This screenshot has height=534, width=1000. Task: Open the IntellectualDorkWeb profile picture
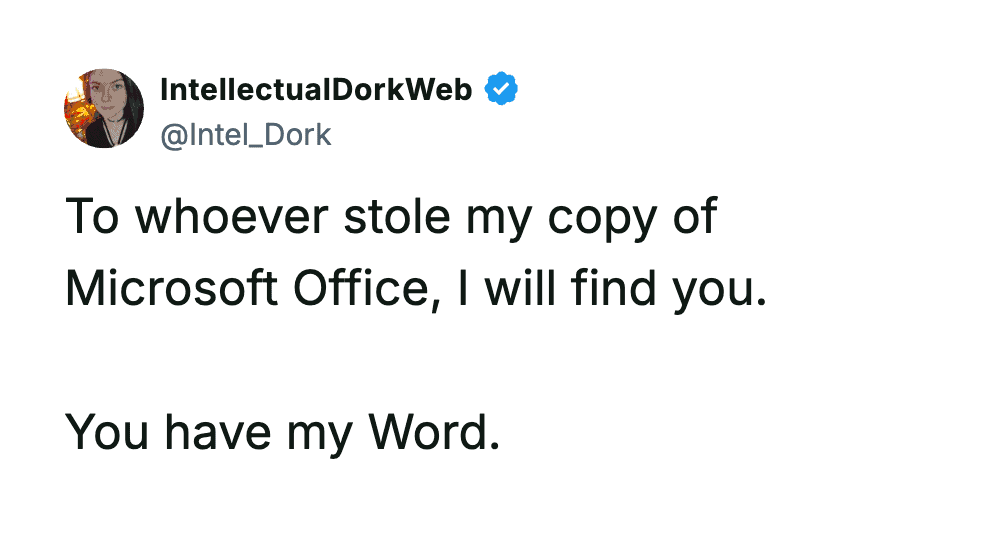click(104, 108)
